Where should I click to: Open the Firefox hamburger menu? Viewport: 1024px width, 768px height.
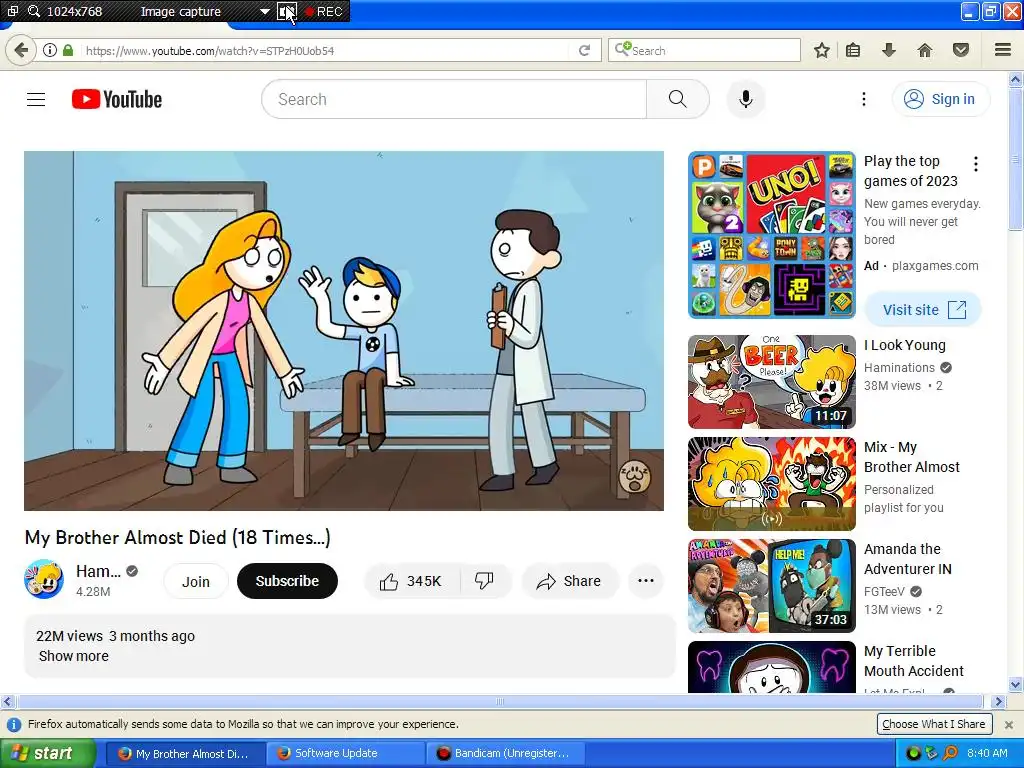coord(1003,50)
